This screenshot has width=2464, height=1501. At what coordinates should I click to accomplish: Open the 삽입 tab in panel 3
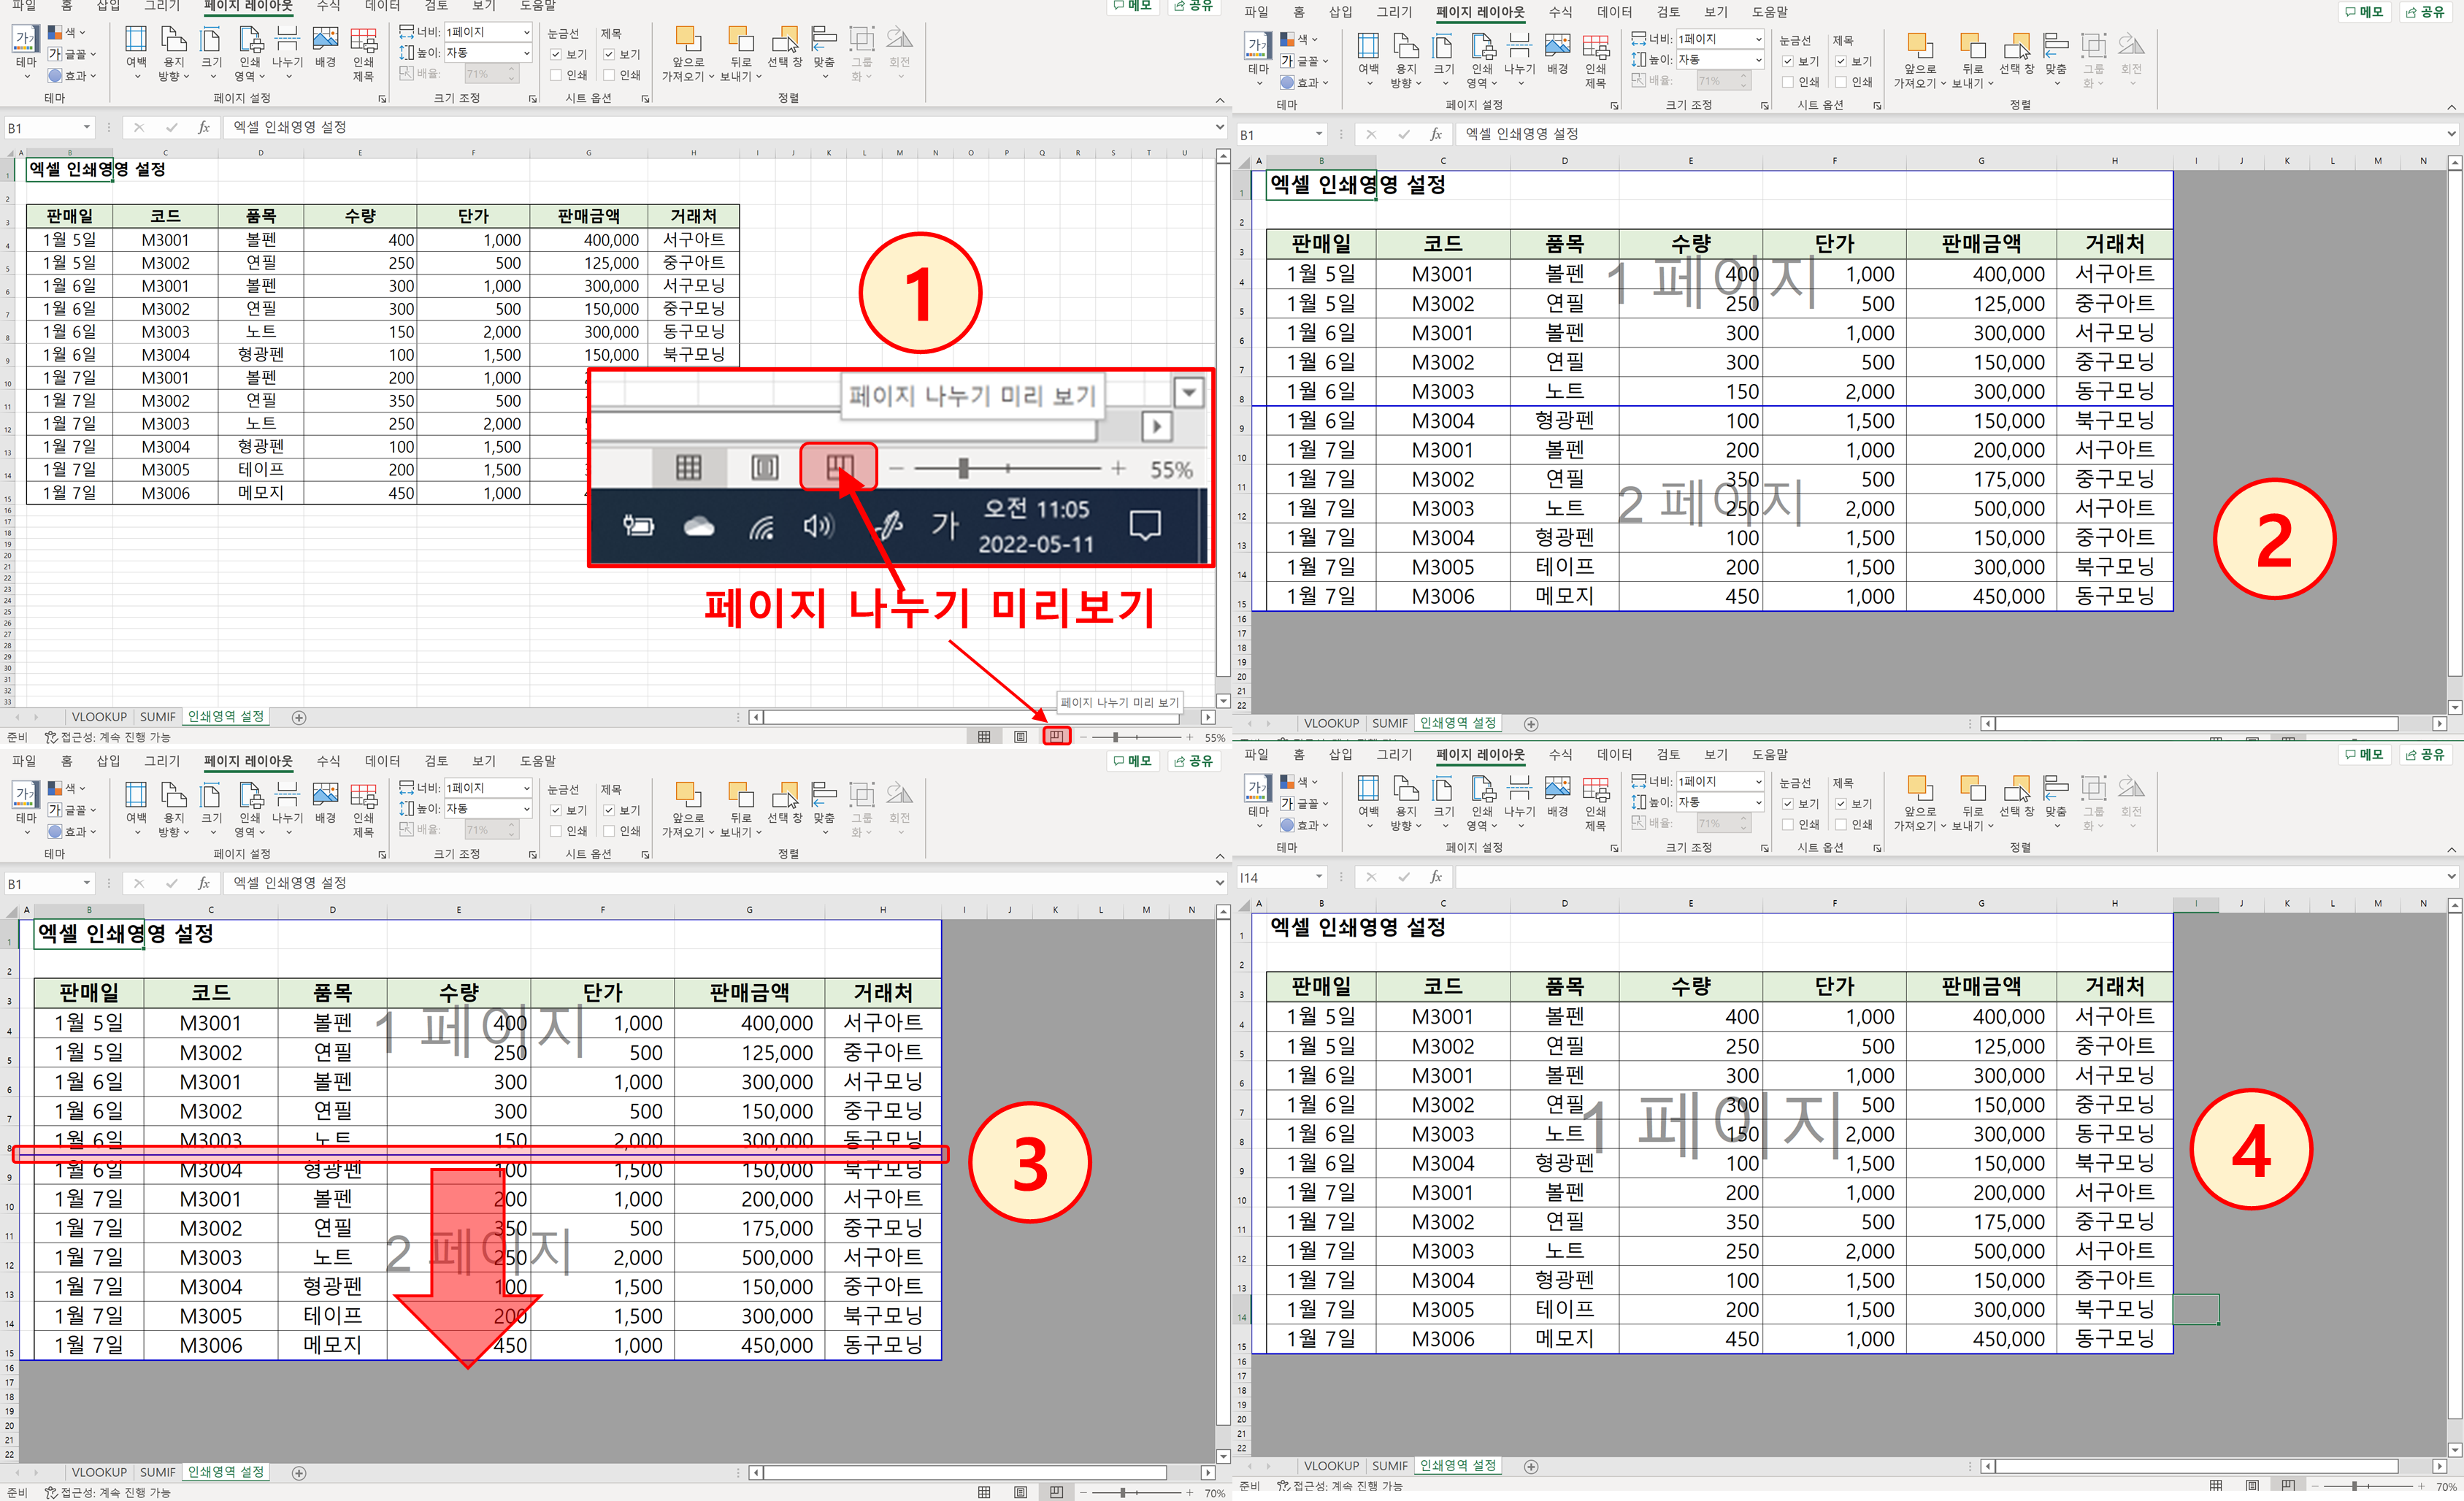coord(109,761)
